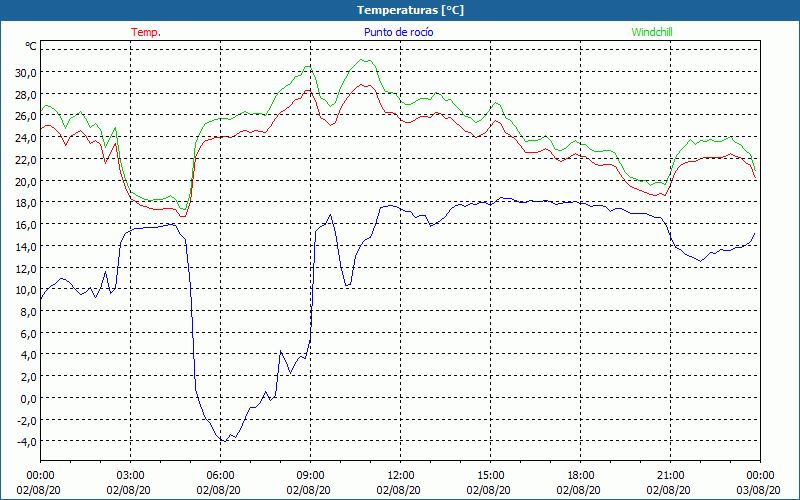800x500 pixels.
Task: Click the '03:00' time axis label
Action: coord(131,476)
